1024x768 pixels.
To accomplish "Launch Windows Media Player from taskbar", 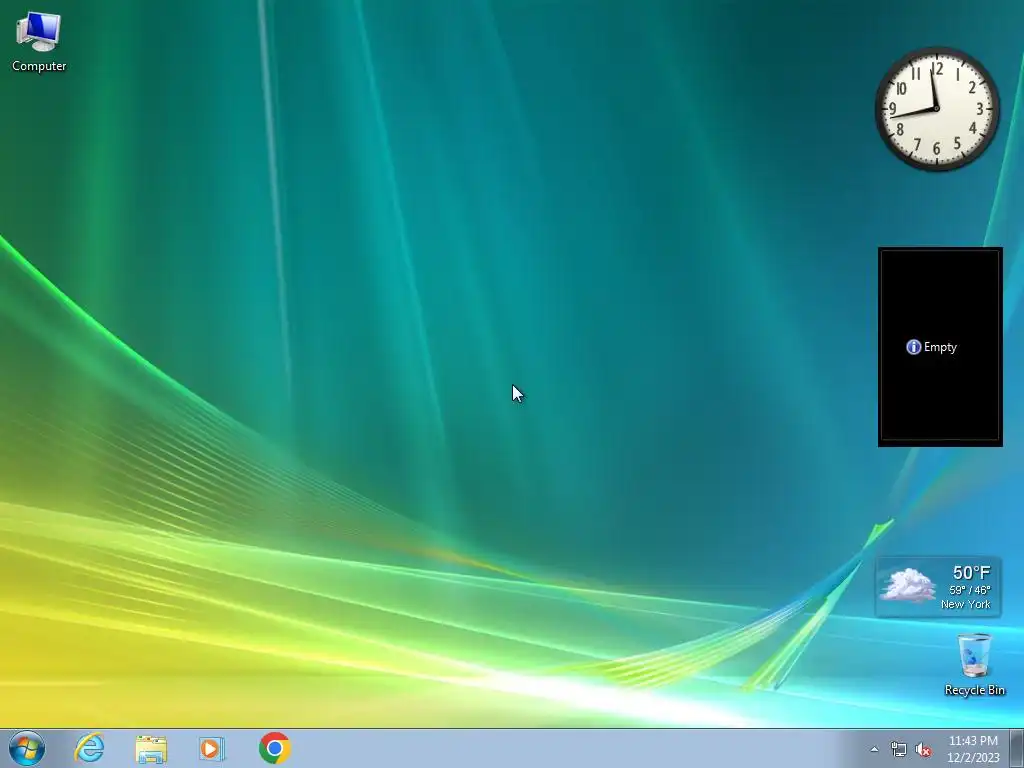I will pos(212,748).
